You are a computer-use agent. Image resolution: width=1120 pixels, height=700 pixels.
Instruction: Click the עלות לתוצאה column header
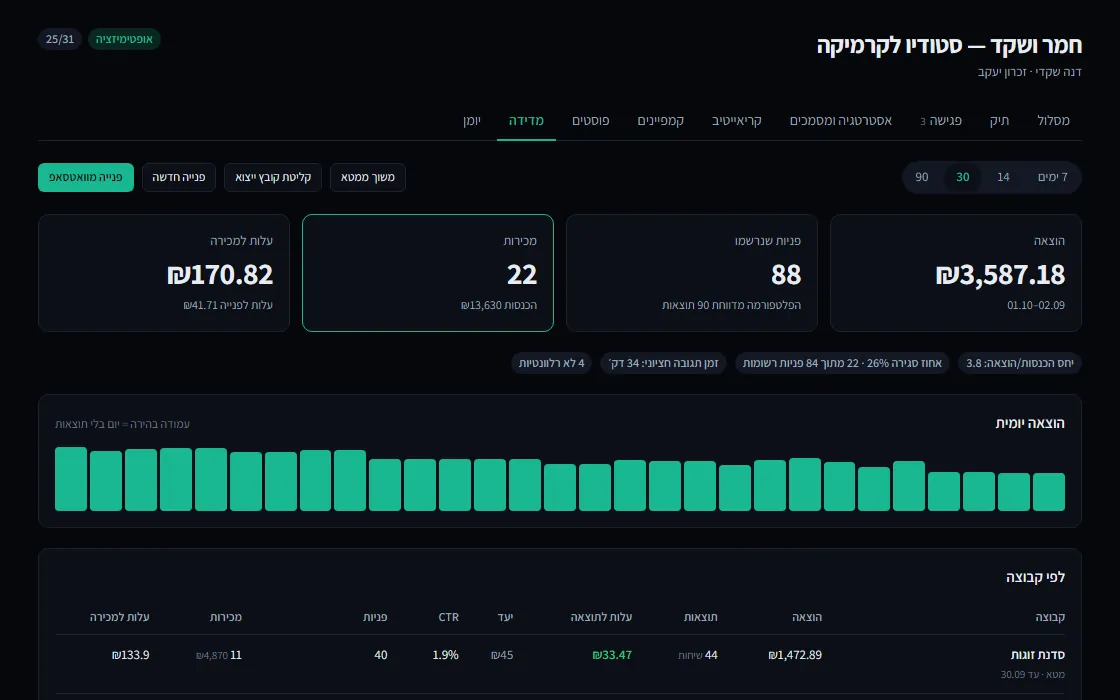pos(601,617)
